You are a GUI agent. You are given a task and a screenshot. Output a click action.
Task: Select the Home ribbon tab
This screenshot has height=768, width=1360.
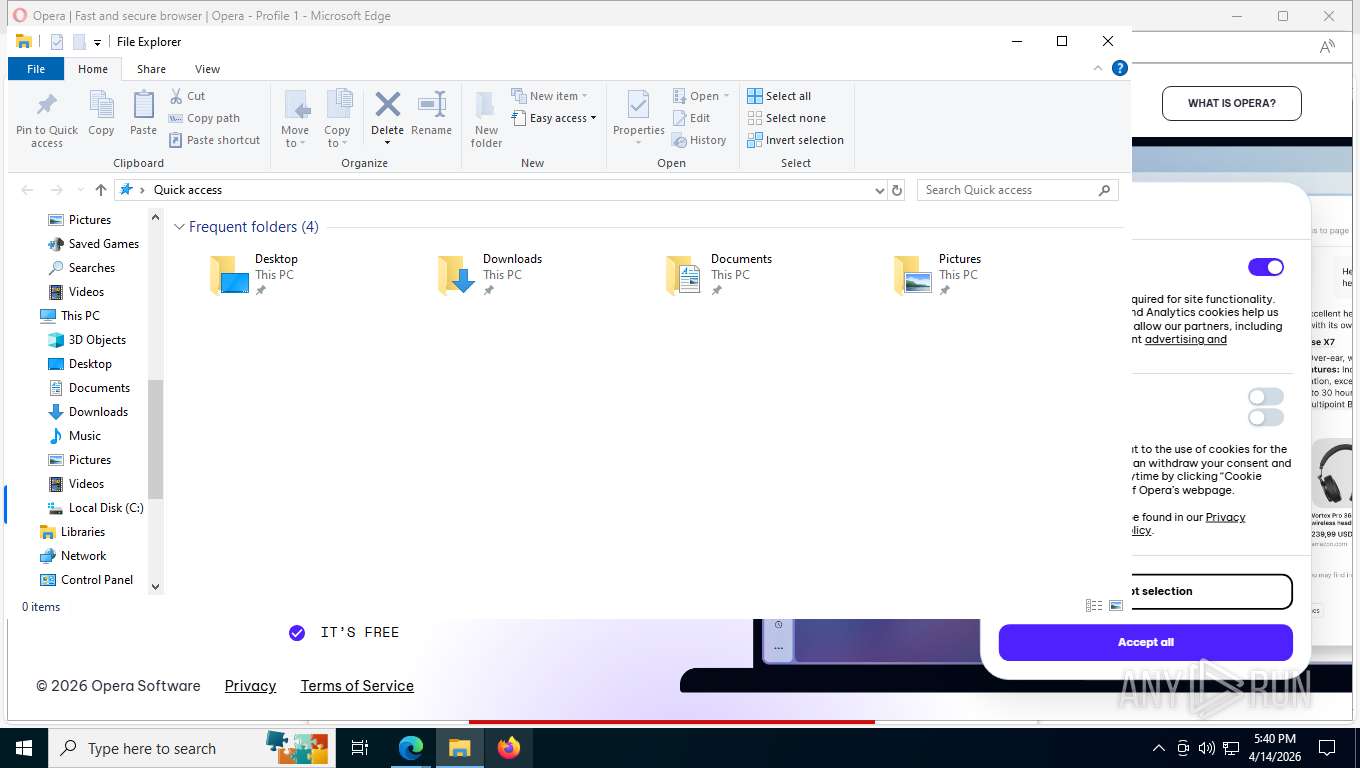click(93, 69)
